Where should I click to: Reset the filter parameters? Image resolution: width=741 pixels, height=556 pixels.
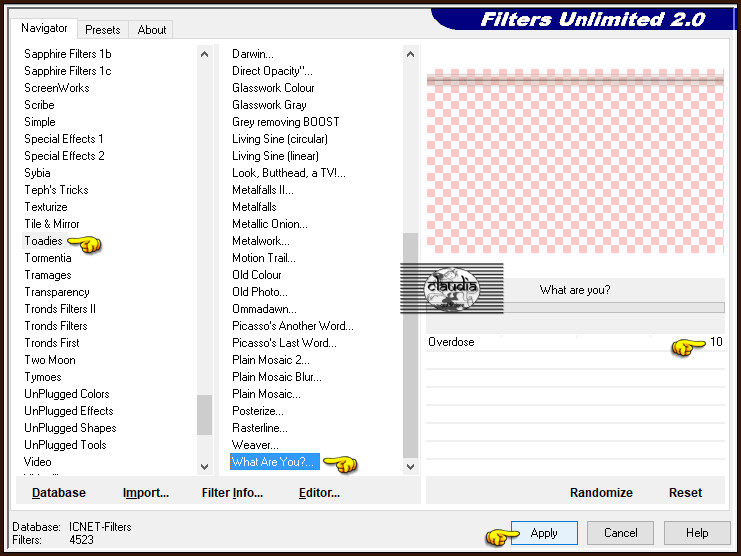685,493
